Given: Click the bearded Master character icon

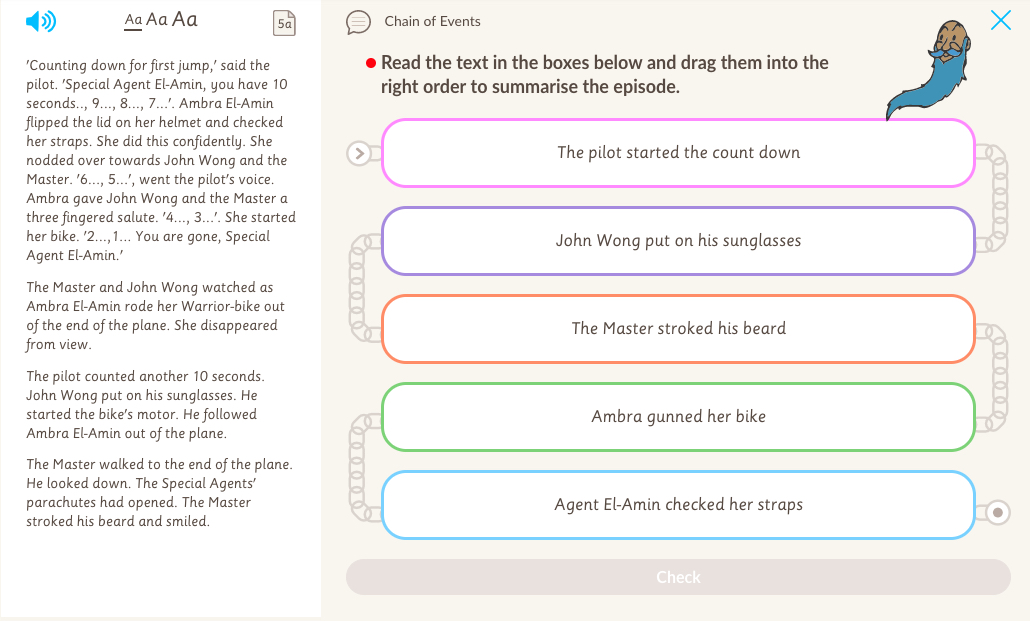Looking at the screenshot, I should [940, 68].
